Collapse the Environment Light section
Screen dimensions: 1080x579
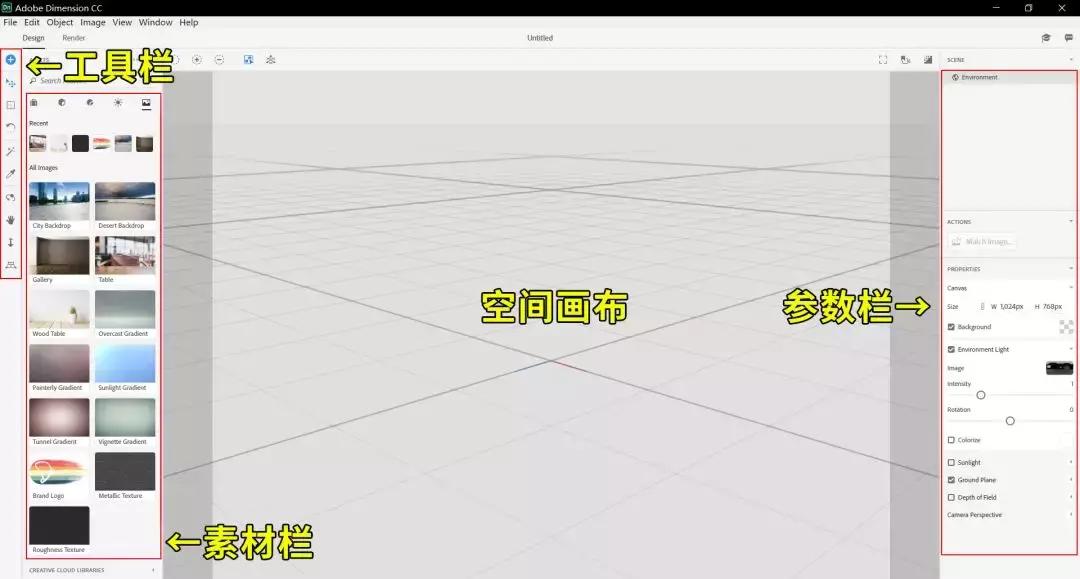[1071, 349]
